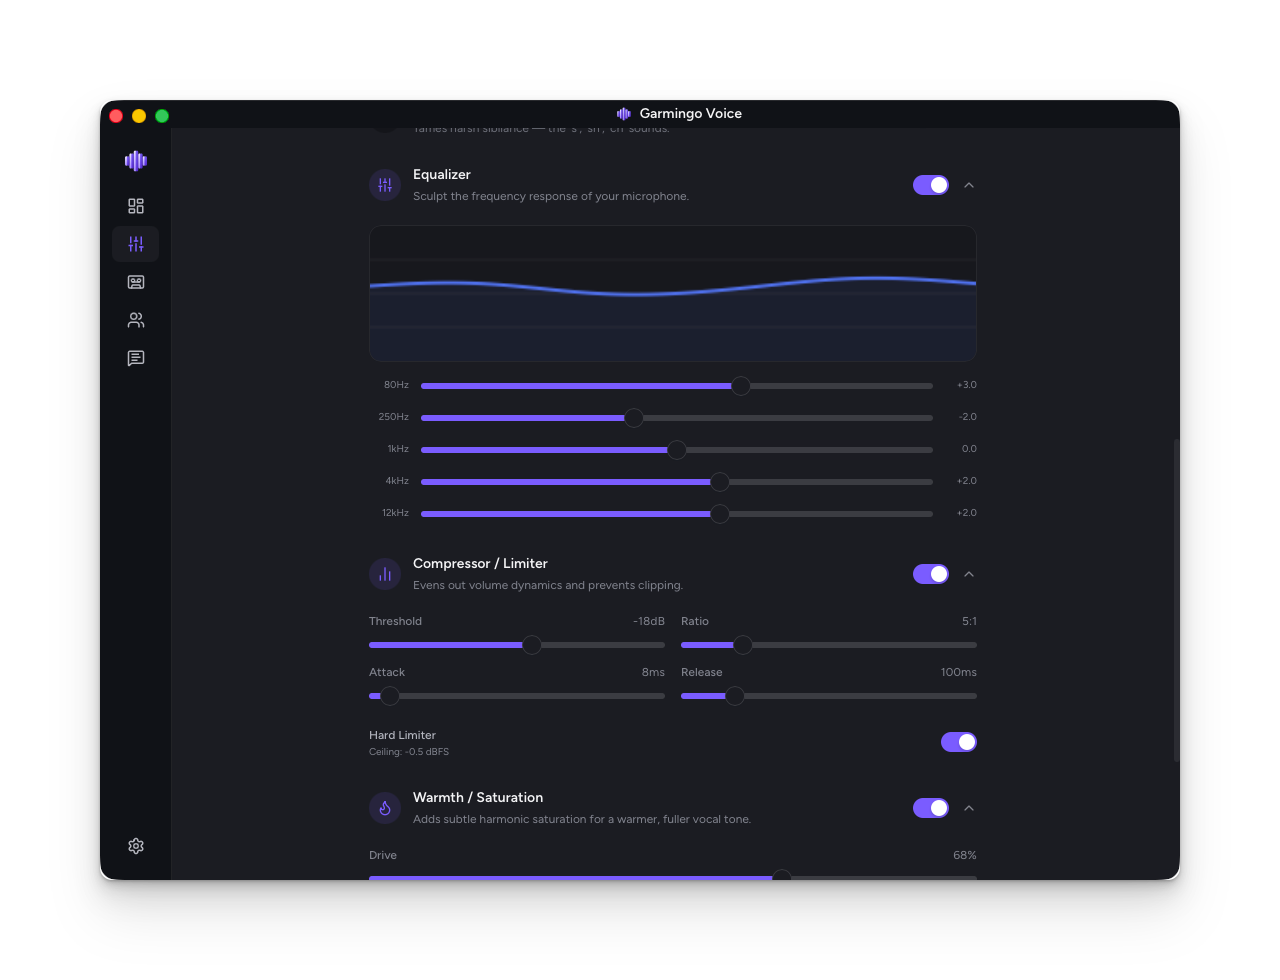
Task: Open the cassette tape icon in sidebar
Action: coord(136,282)
